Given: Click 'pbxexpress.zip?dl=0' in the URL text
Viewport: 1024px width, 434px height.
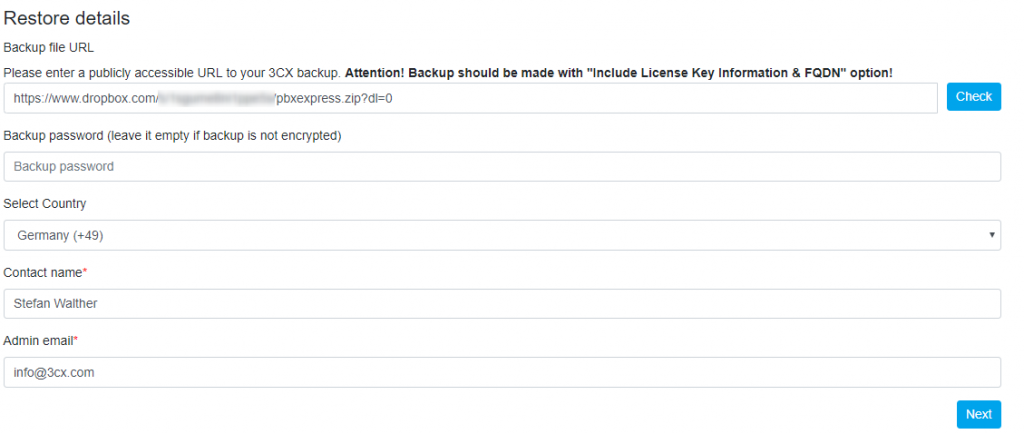Looking at the screenshot, I should [334, 99].
